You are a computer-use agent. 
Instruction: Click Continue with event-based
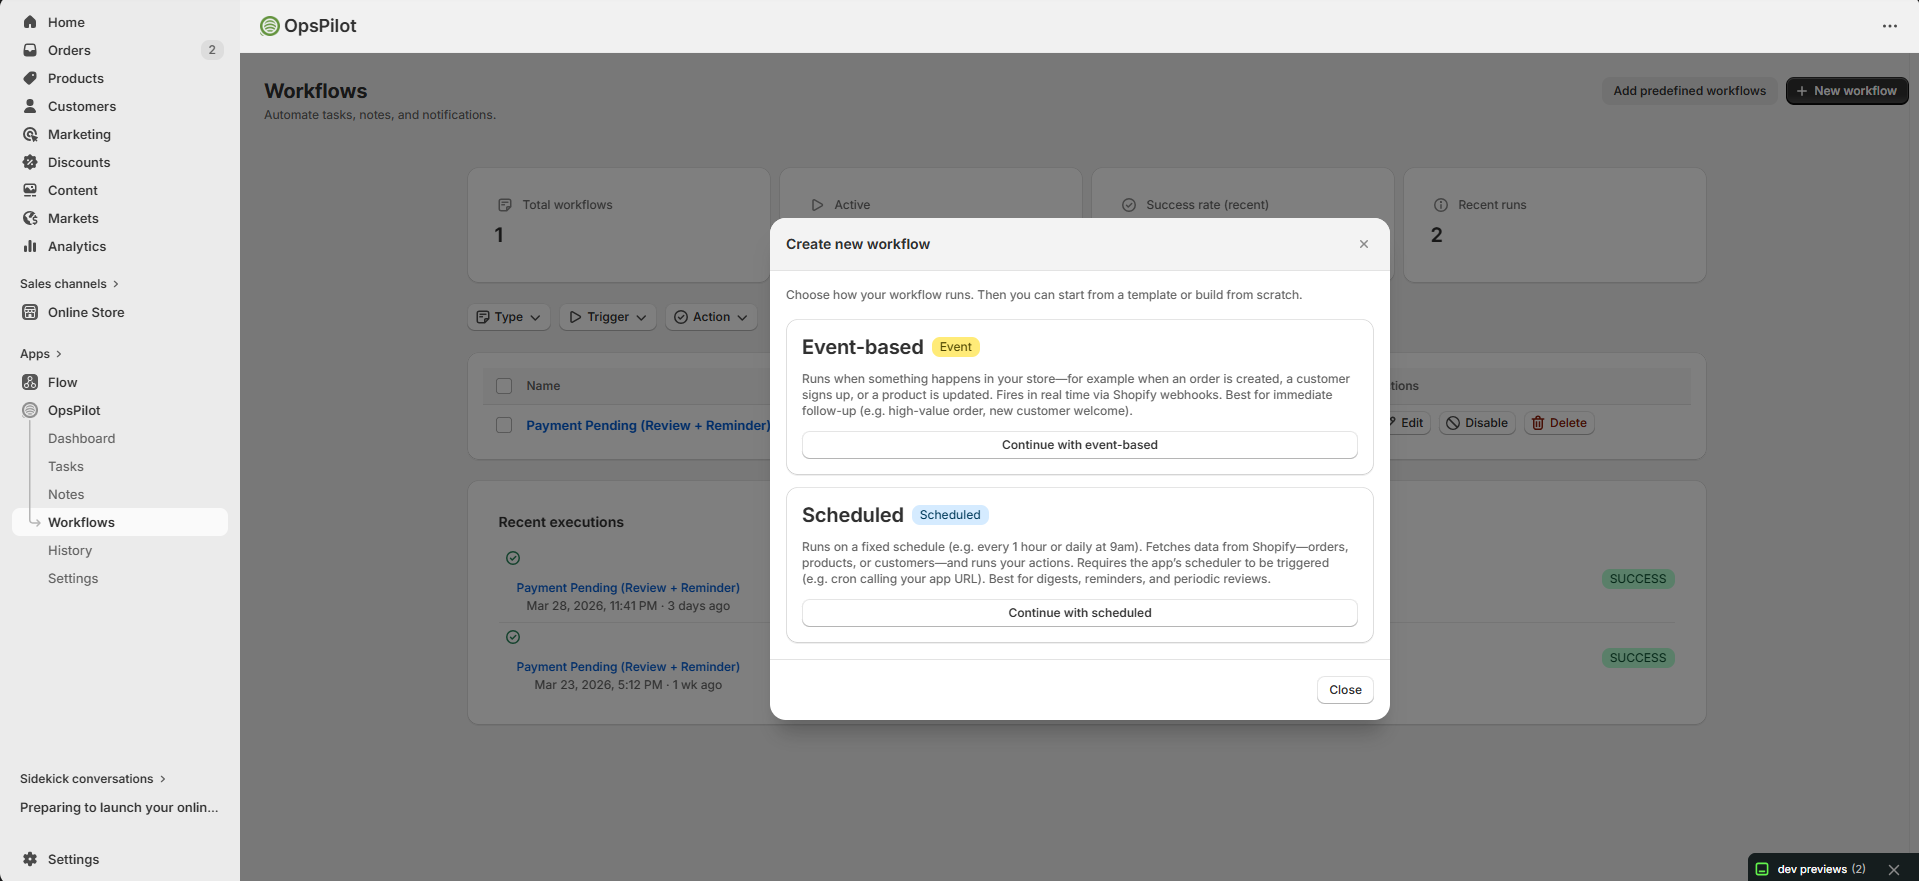click(x=1079, y=445)
